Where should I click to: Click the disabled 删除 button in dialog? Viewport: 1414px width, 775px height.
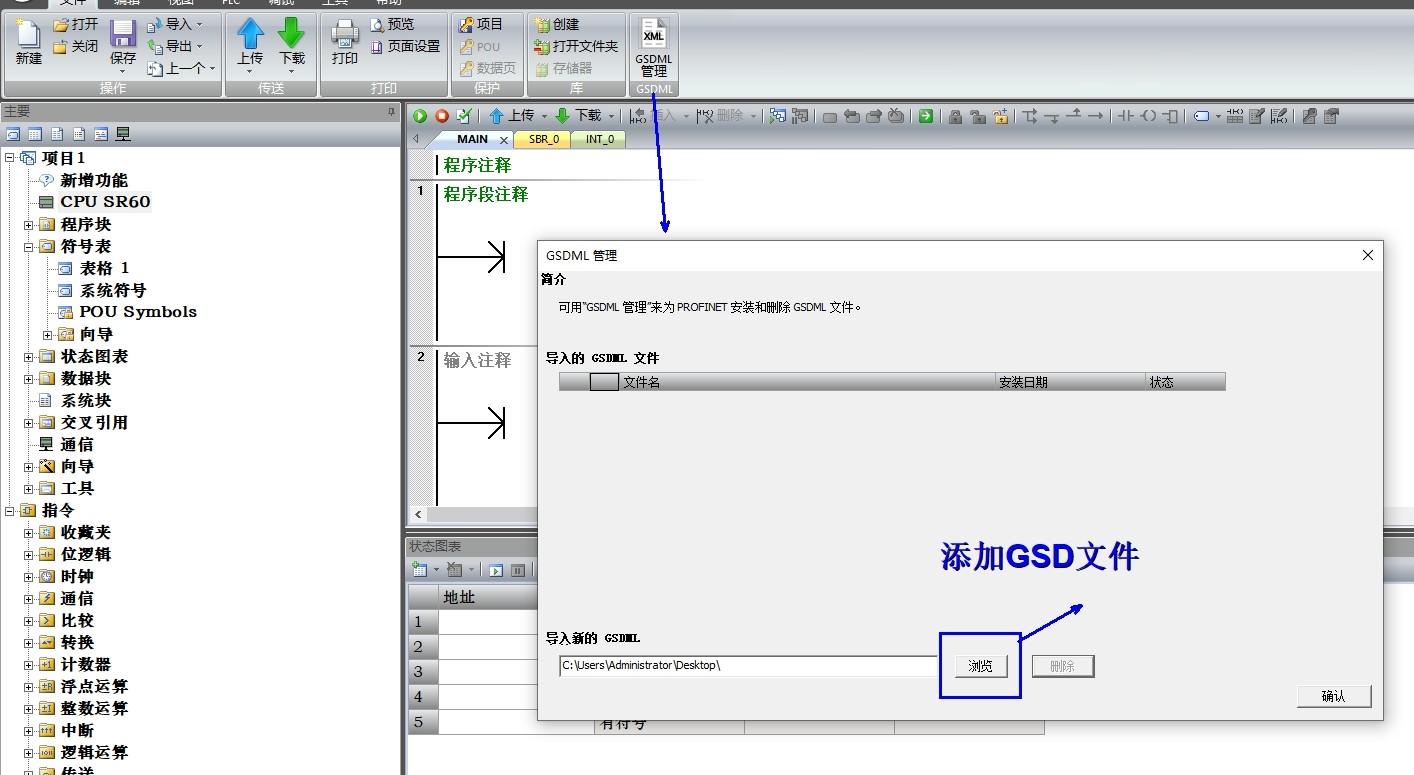point(1063,666)
